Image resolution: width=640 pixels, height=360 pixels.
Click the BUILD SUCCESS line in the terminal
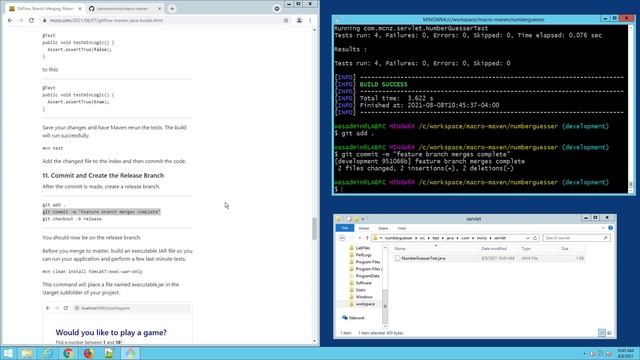click(383, 84)
